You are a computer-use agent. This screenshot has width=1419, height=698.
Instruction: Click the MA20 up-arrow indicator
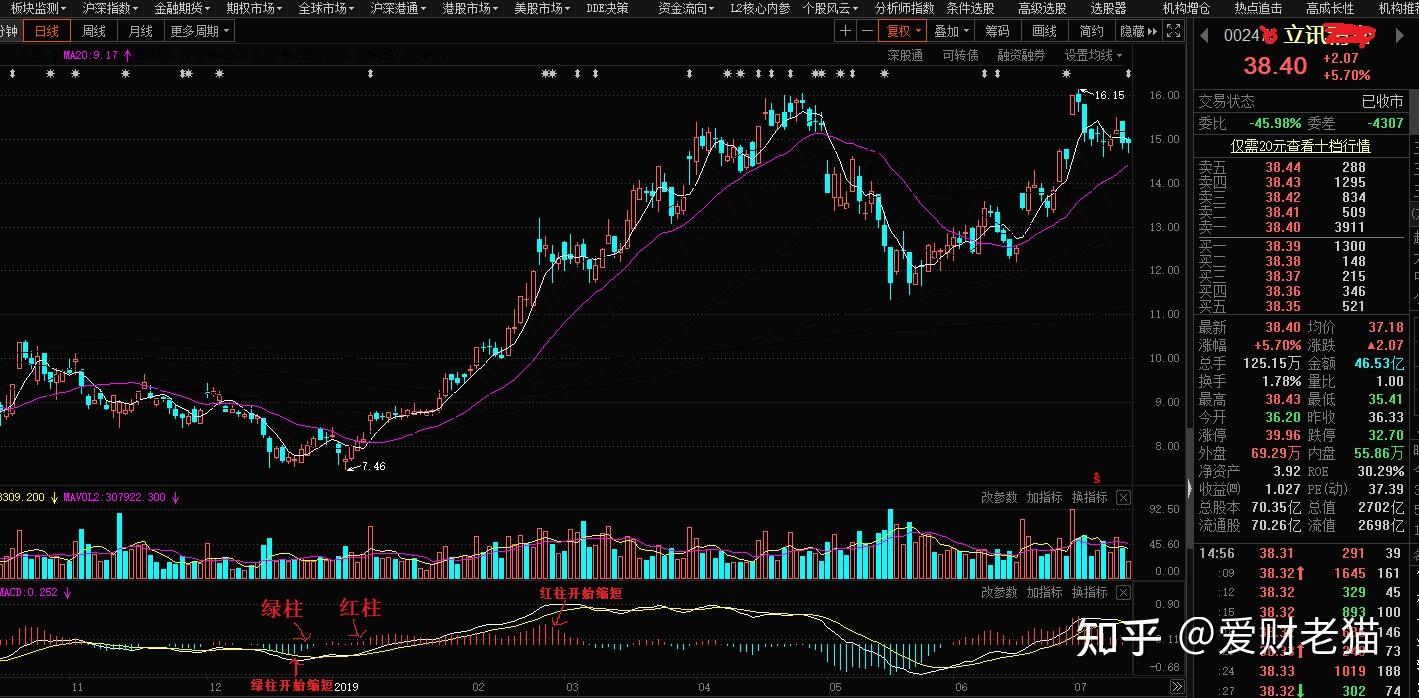pyautogui.click(x=127, y=55)
